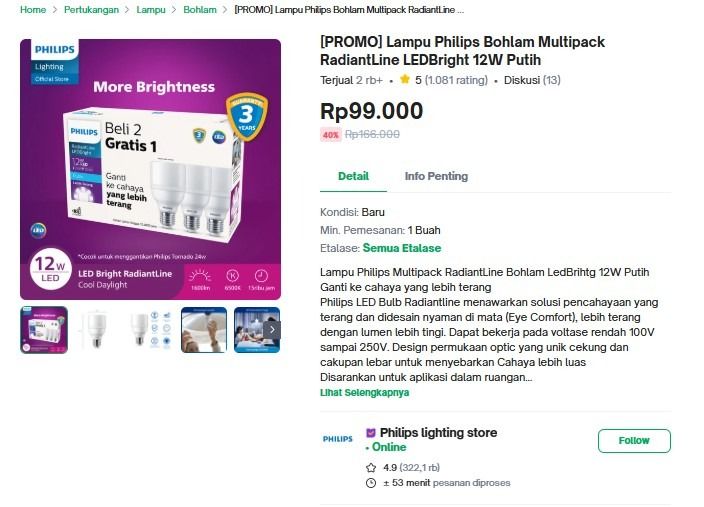Click the 40% discount badge
This screenshot has width=704, height=507.
330,134
